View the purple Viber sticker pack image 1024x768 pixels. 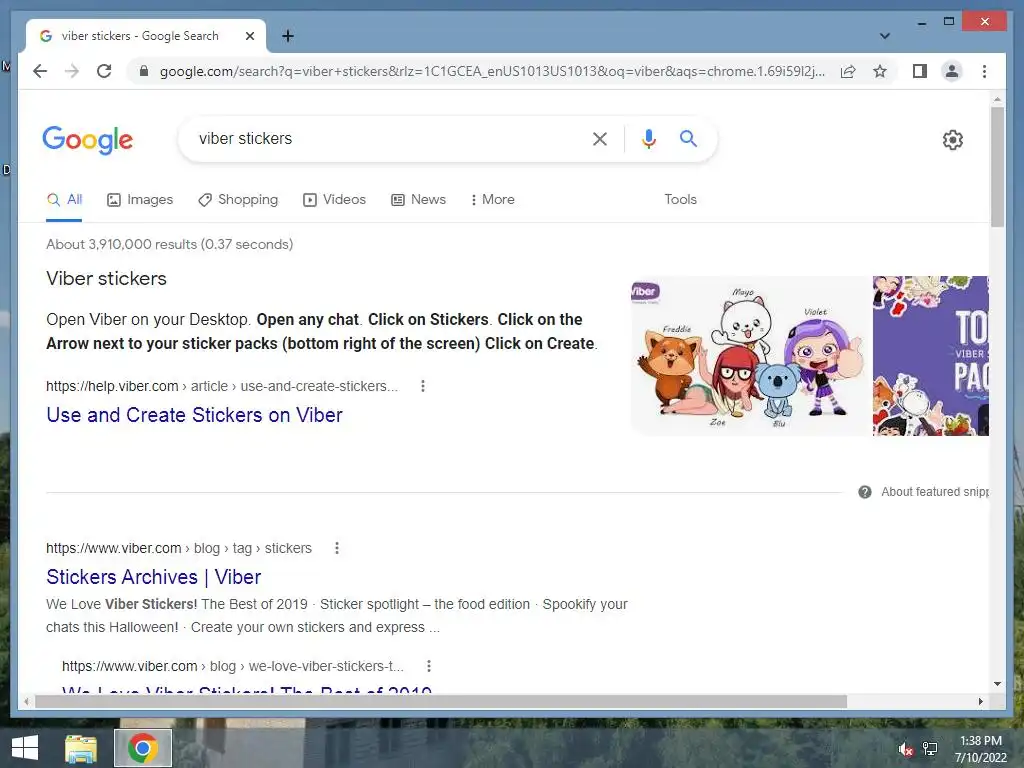pyautogui.click(x=930, y=355)
